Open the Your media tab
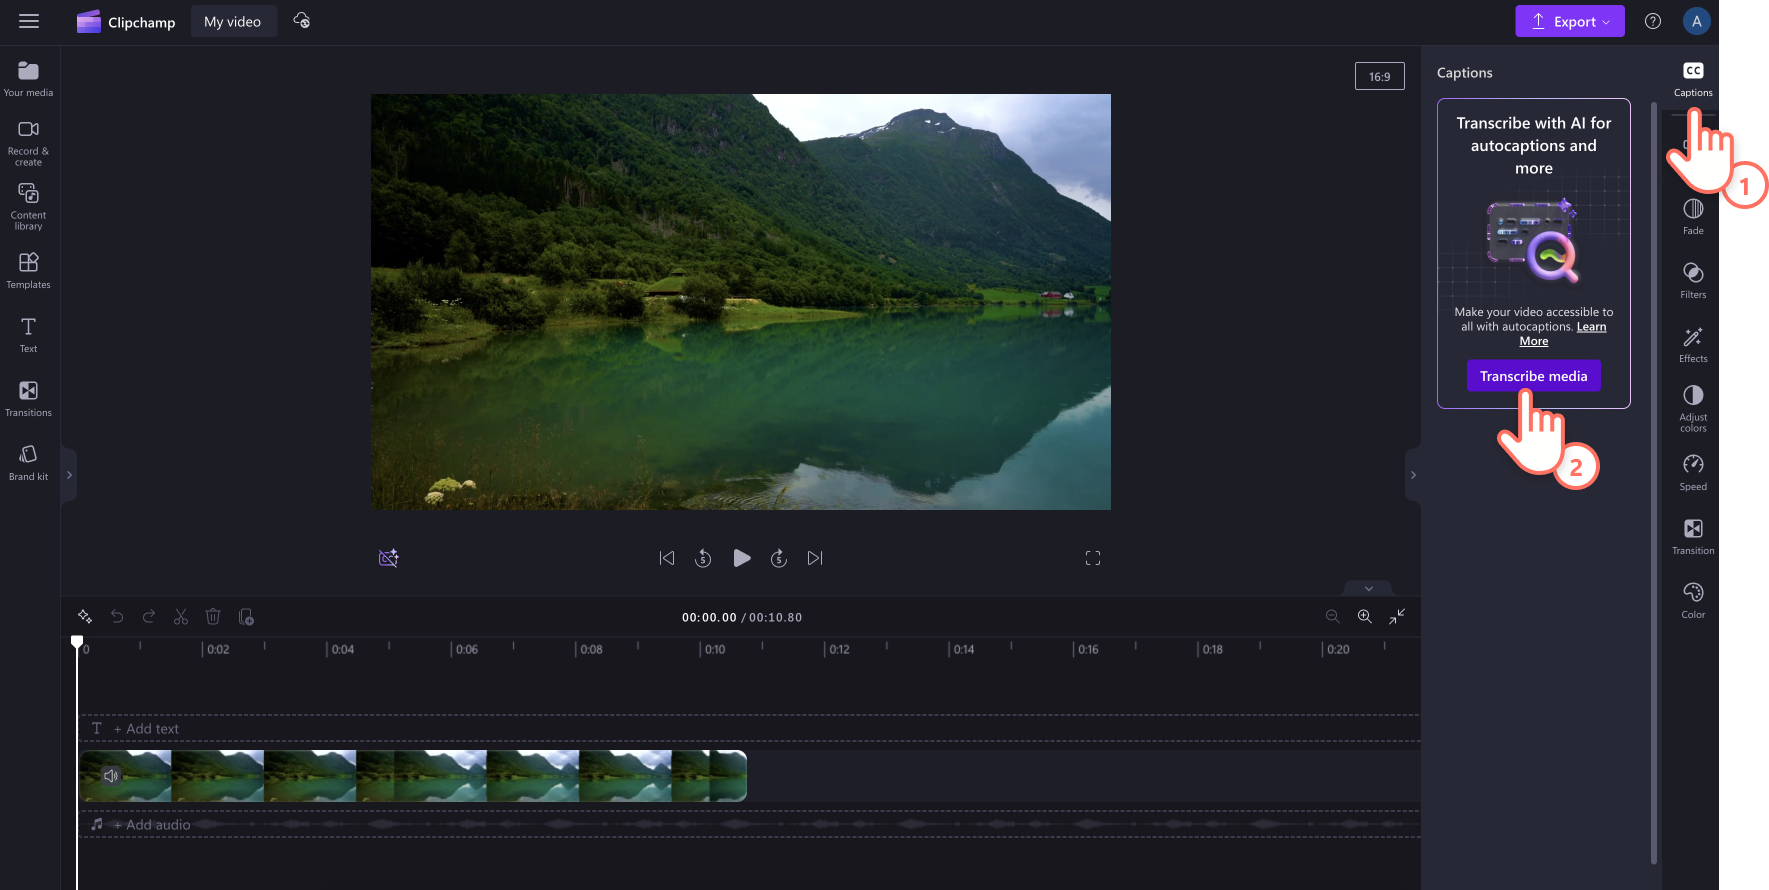The height and width of the screenshot is (890, 1769). pos(28,79)
